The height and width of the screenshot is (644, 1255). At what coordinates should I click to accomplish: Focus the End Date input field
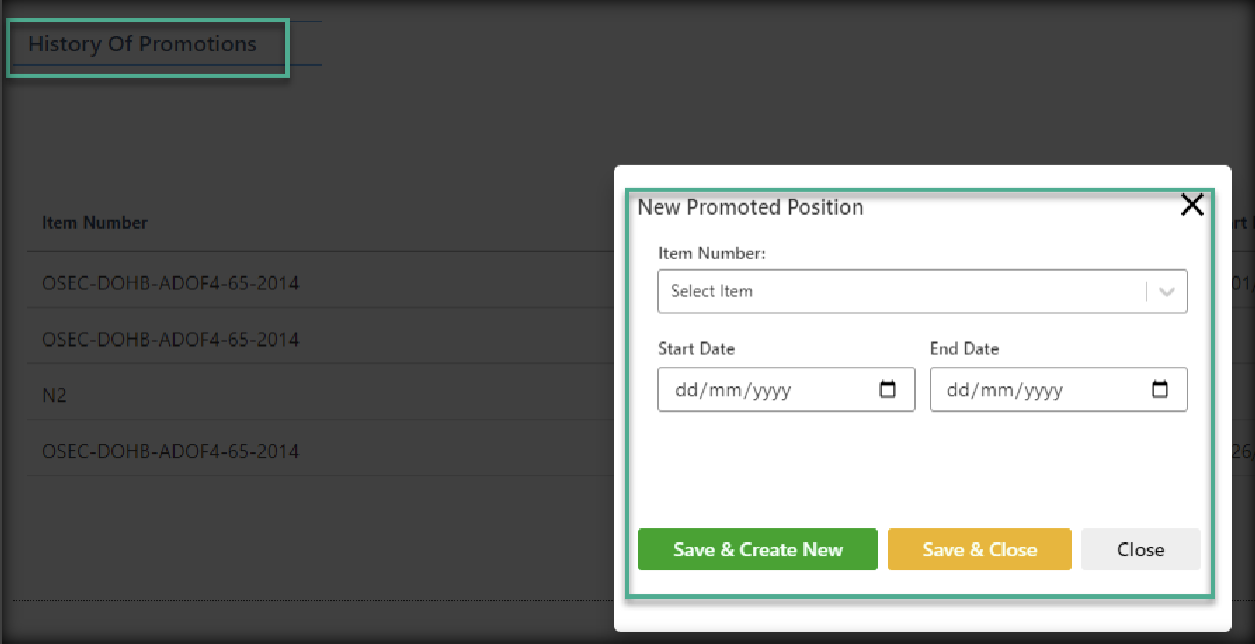point(1035,390)
